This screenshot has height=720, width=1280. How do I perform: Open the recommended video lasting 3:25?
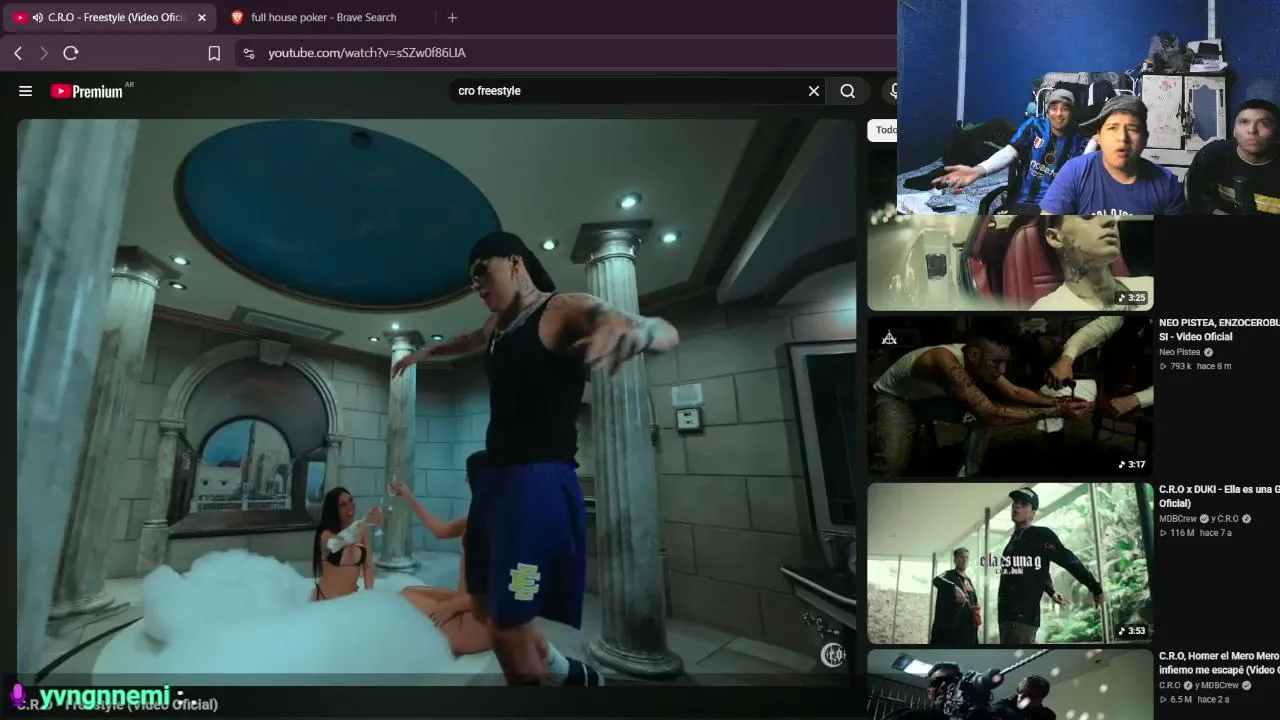(1010, 262)
